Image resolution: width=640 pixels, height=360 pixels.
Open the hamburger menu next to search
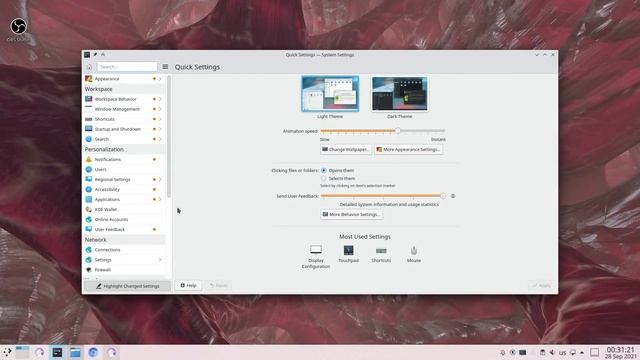pyautogui.click(x=165, y=67)
